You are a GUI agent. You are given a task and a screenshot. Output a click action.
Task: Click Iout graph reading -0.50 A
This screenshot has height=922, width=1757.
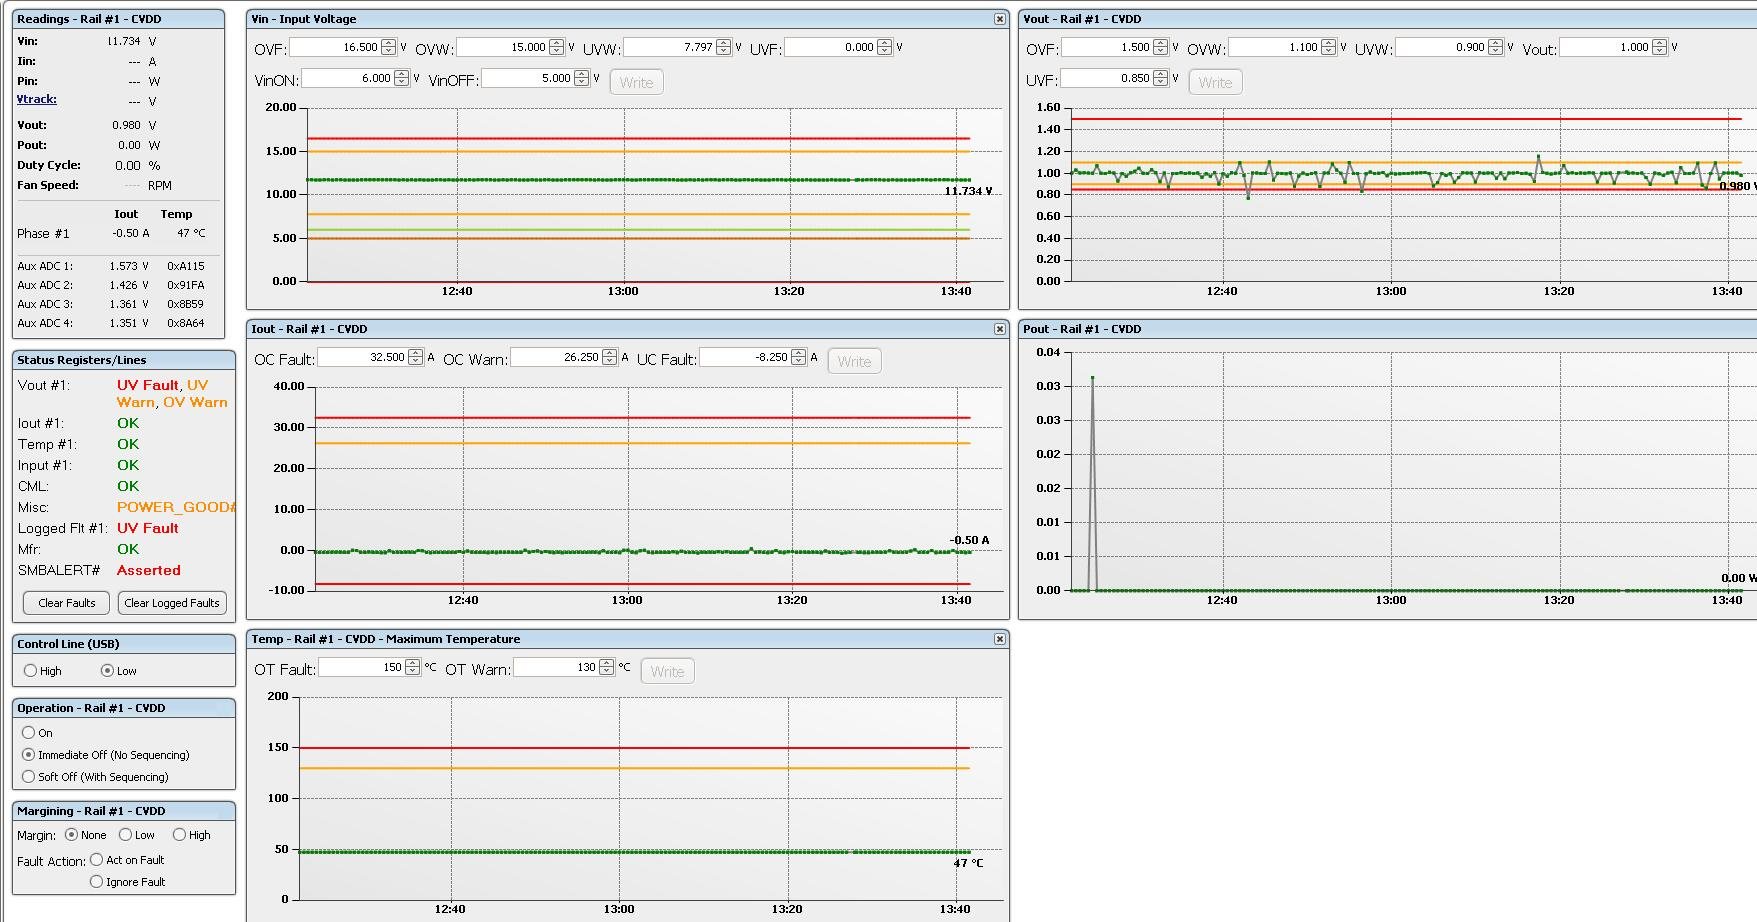969,540
